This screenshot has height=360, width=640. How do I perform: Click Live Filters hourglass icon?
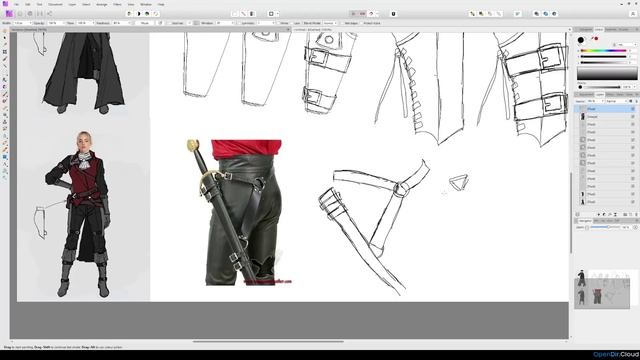(615, 214)
